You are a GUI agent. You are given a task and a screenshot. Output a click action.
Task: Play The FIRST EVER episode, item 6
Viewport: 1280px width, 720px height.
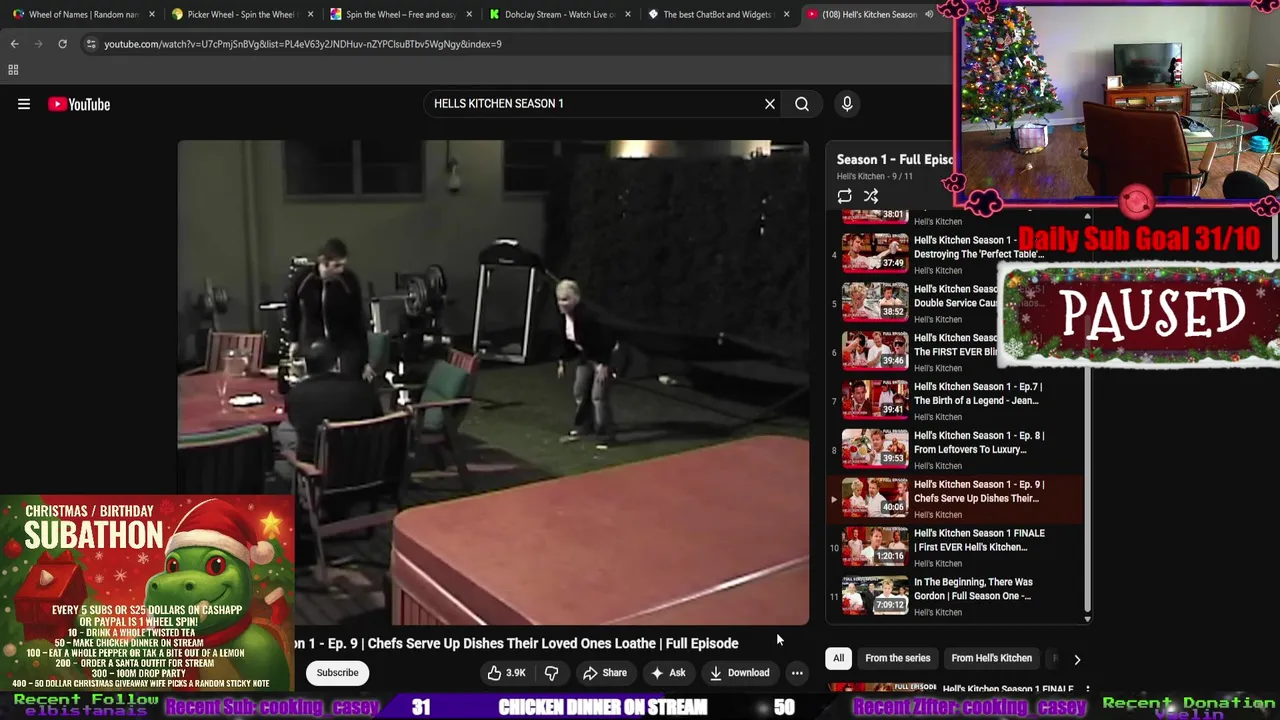point(955,351)
